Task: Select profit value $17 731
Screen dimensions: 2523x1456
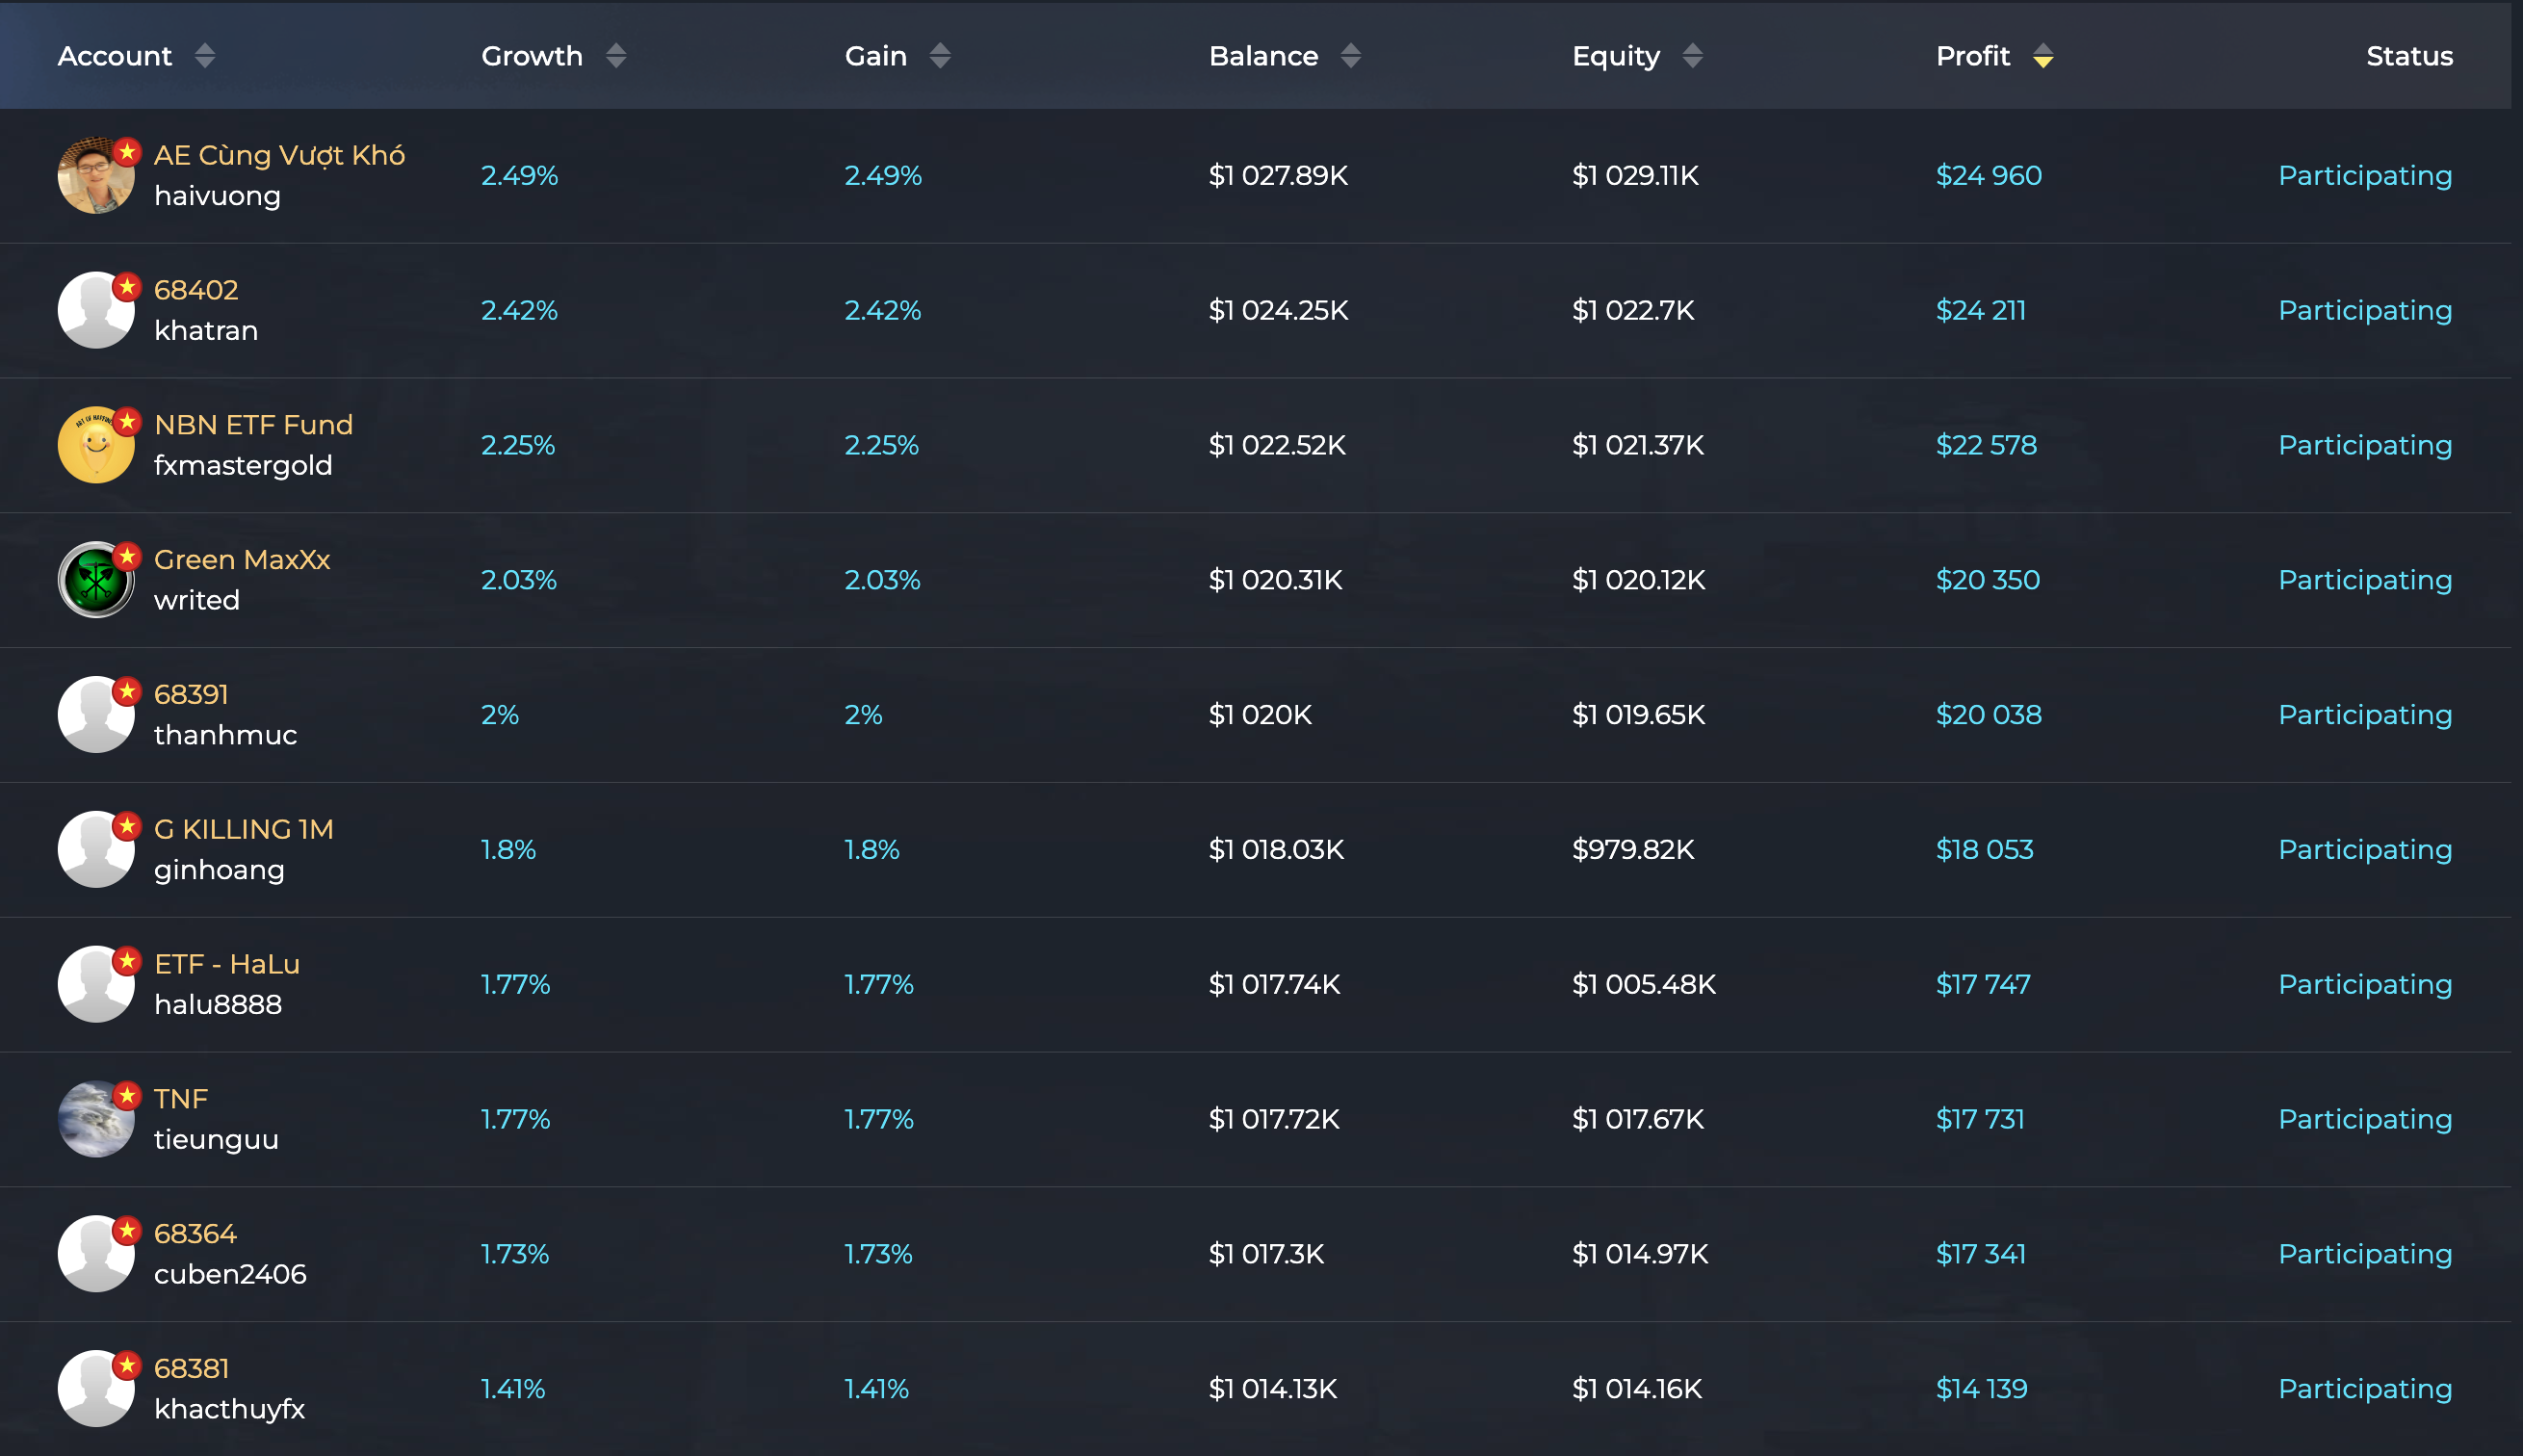Action: [x=1980, y=1120]
